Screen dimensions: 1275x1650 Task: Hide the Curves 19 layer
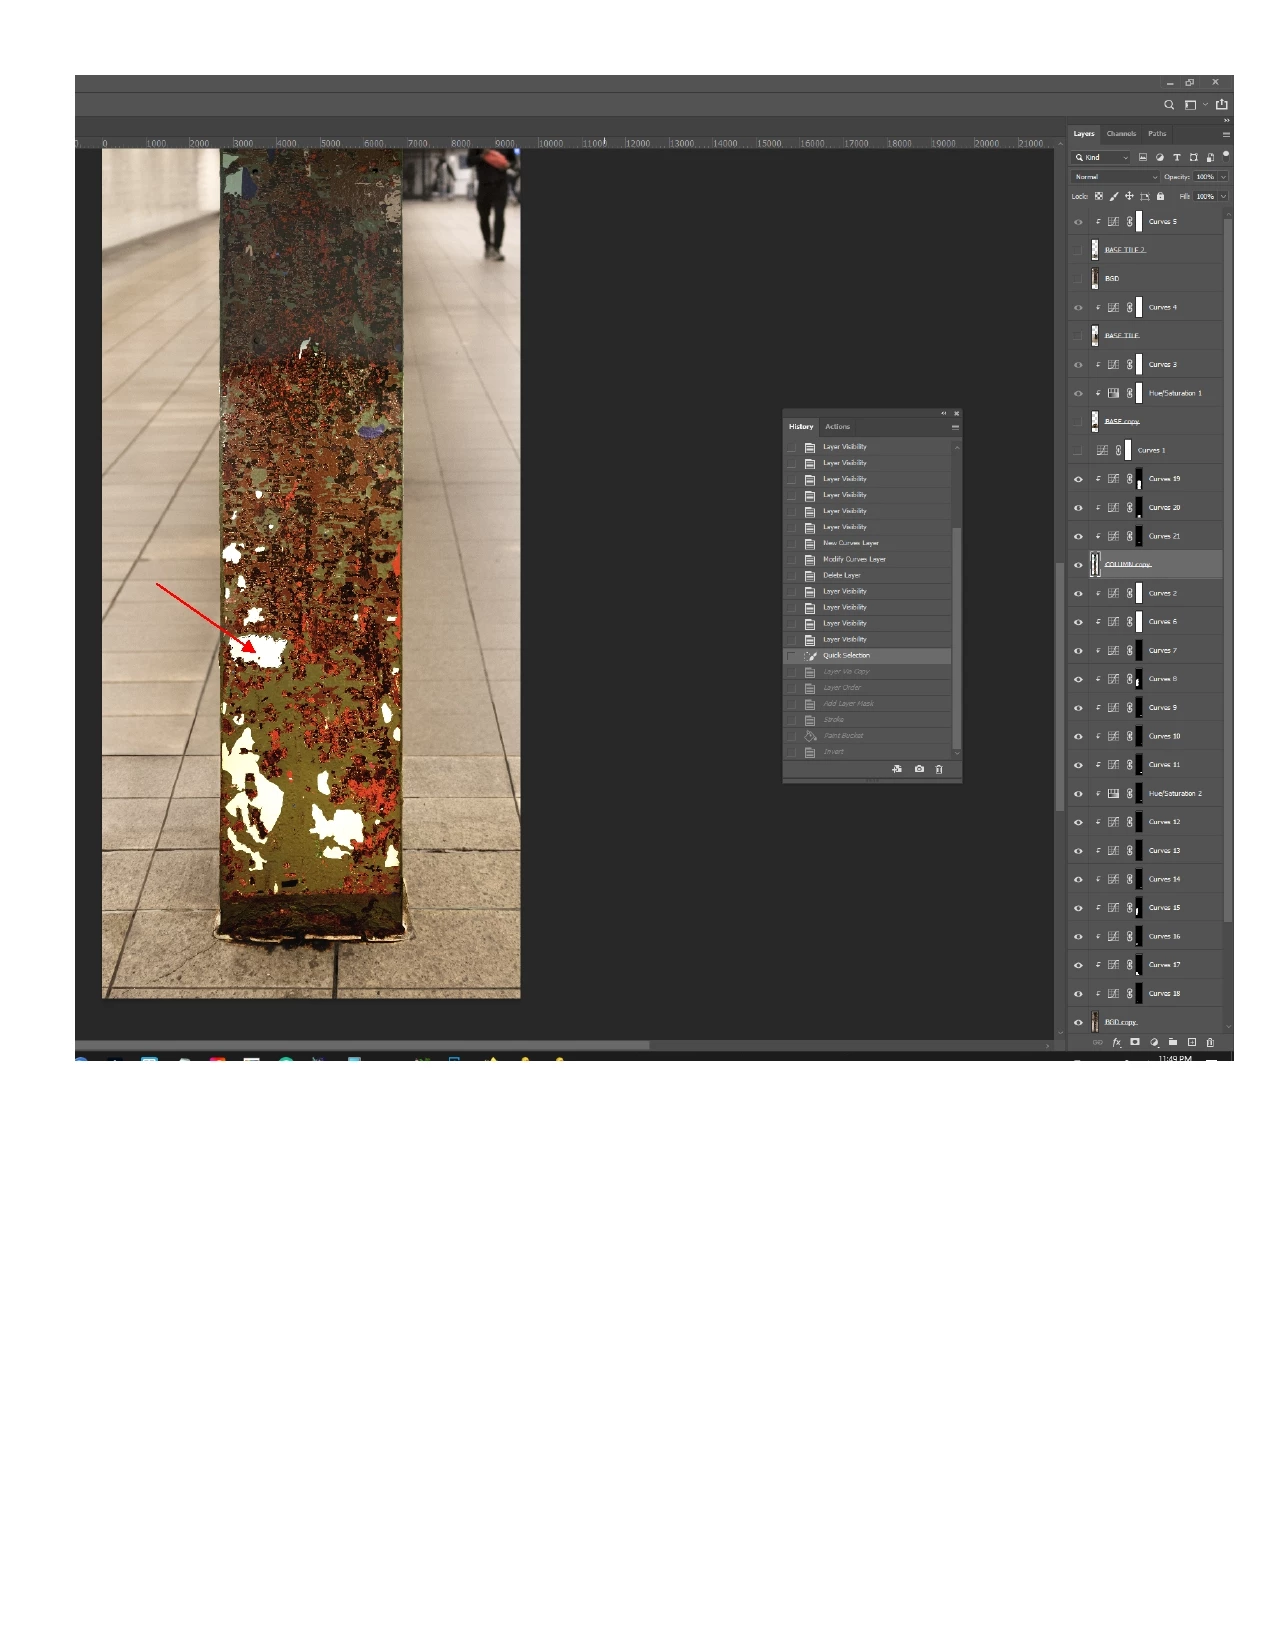tap(1078, 479)
